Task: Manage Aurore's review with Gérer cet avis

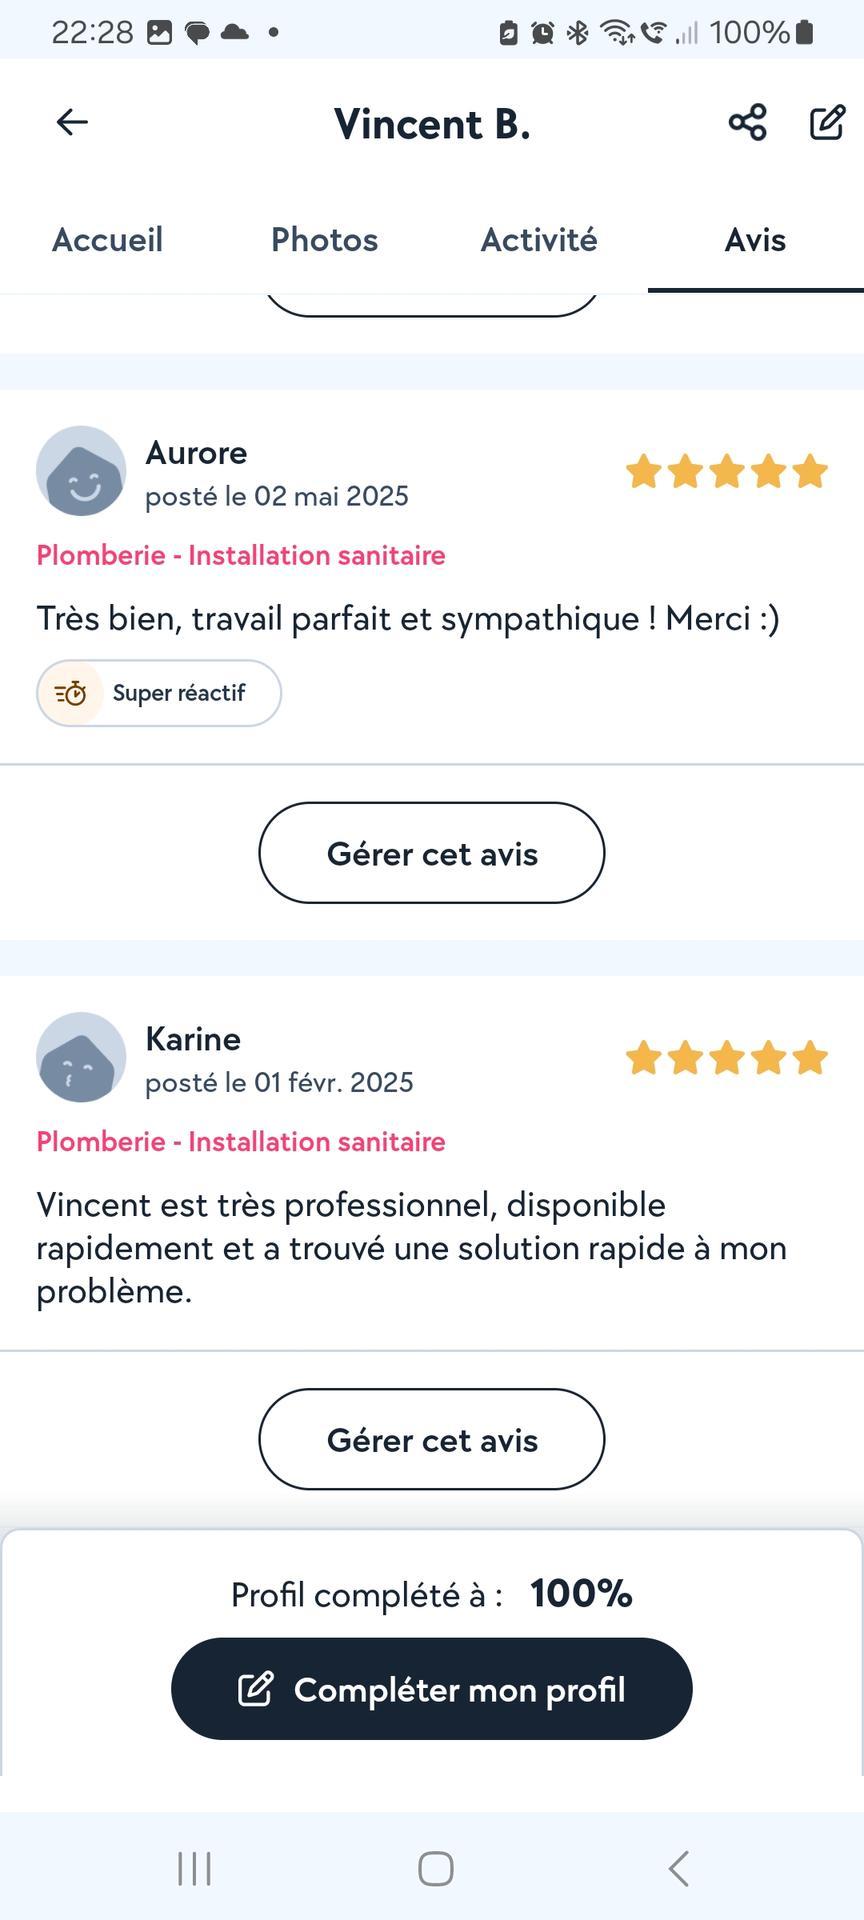Action: point(432,853)
